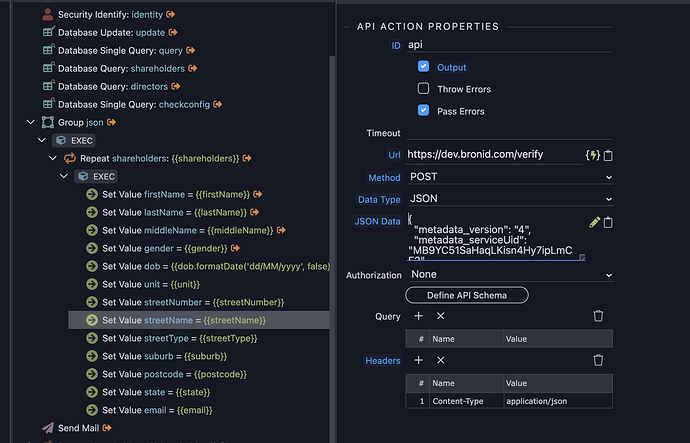Click the ID input field containing api
The image size is (690, 443).
[509, 45]
